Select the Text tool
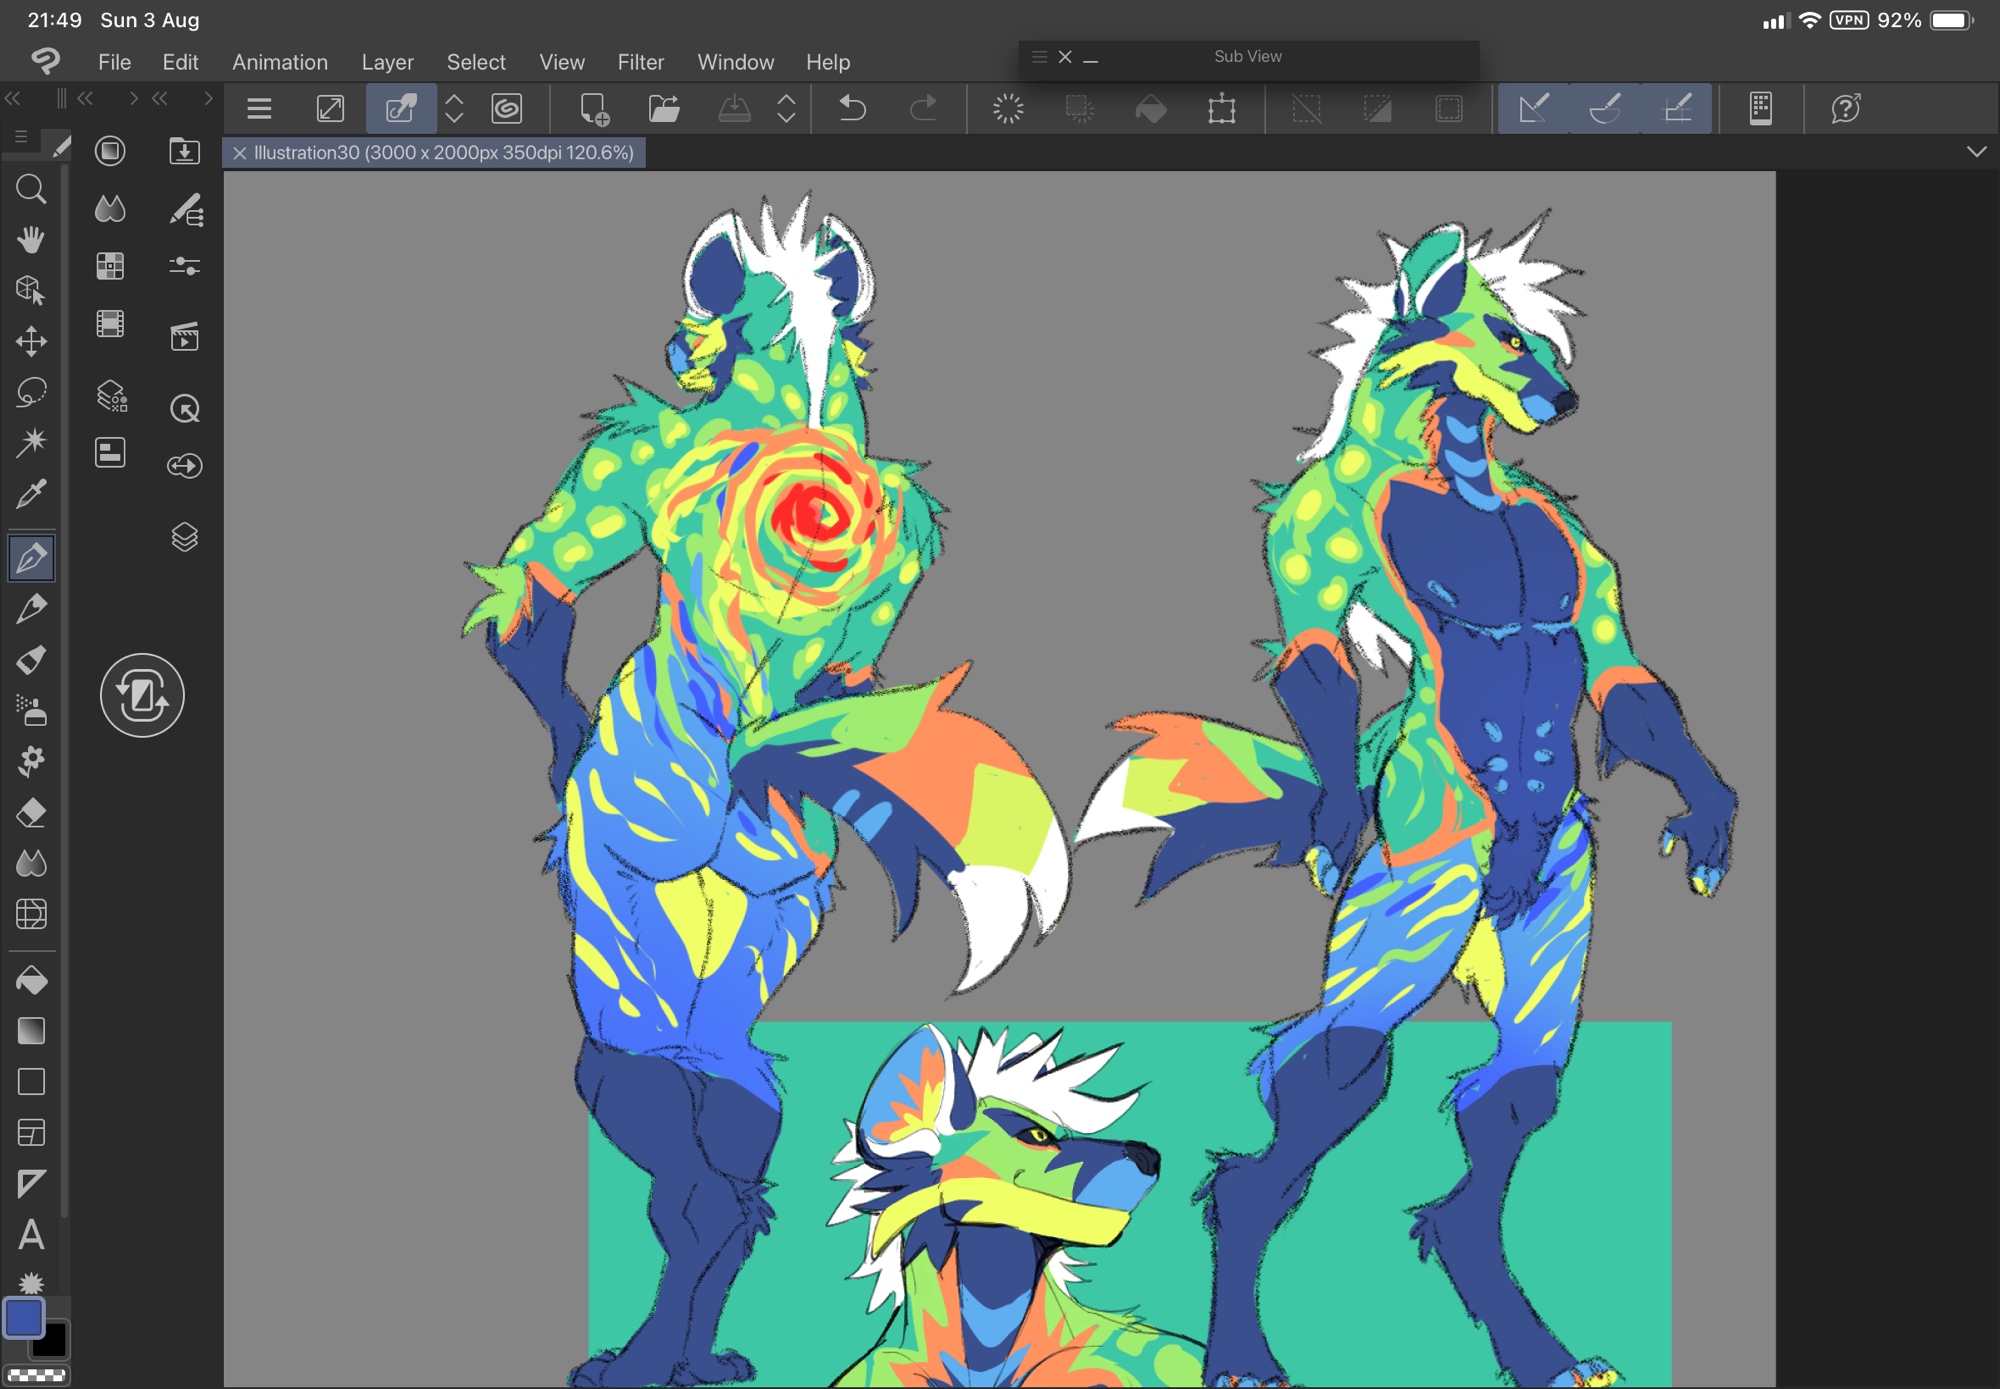The width and height of the screenshot is (2000, 1389). pyautogui.click(x=31, y=1236)
